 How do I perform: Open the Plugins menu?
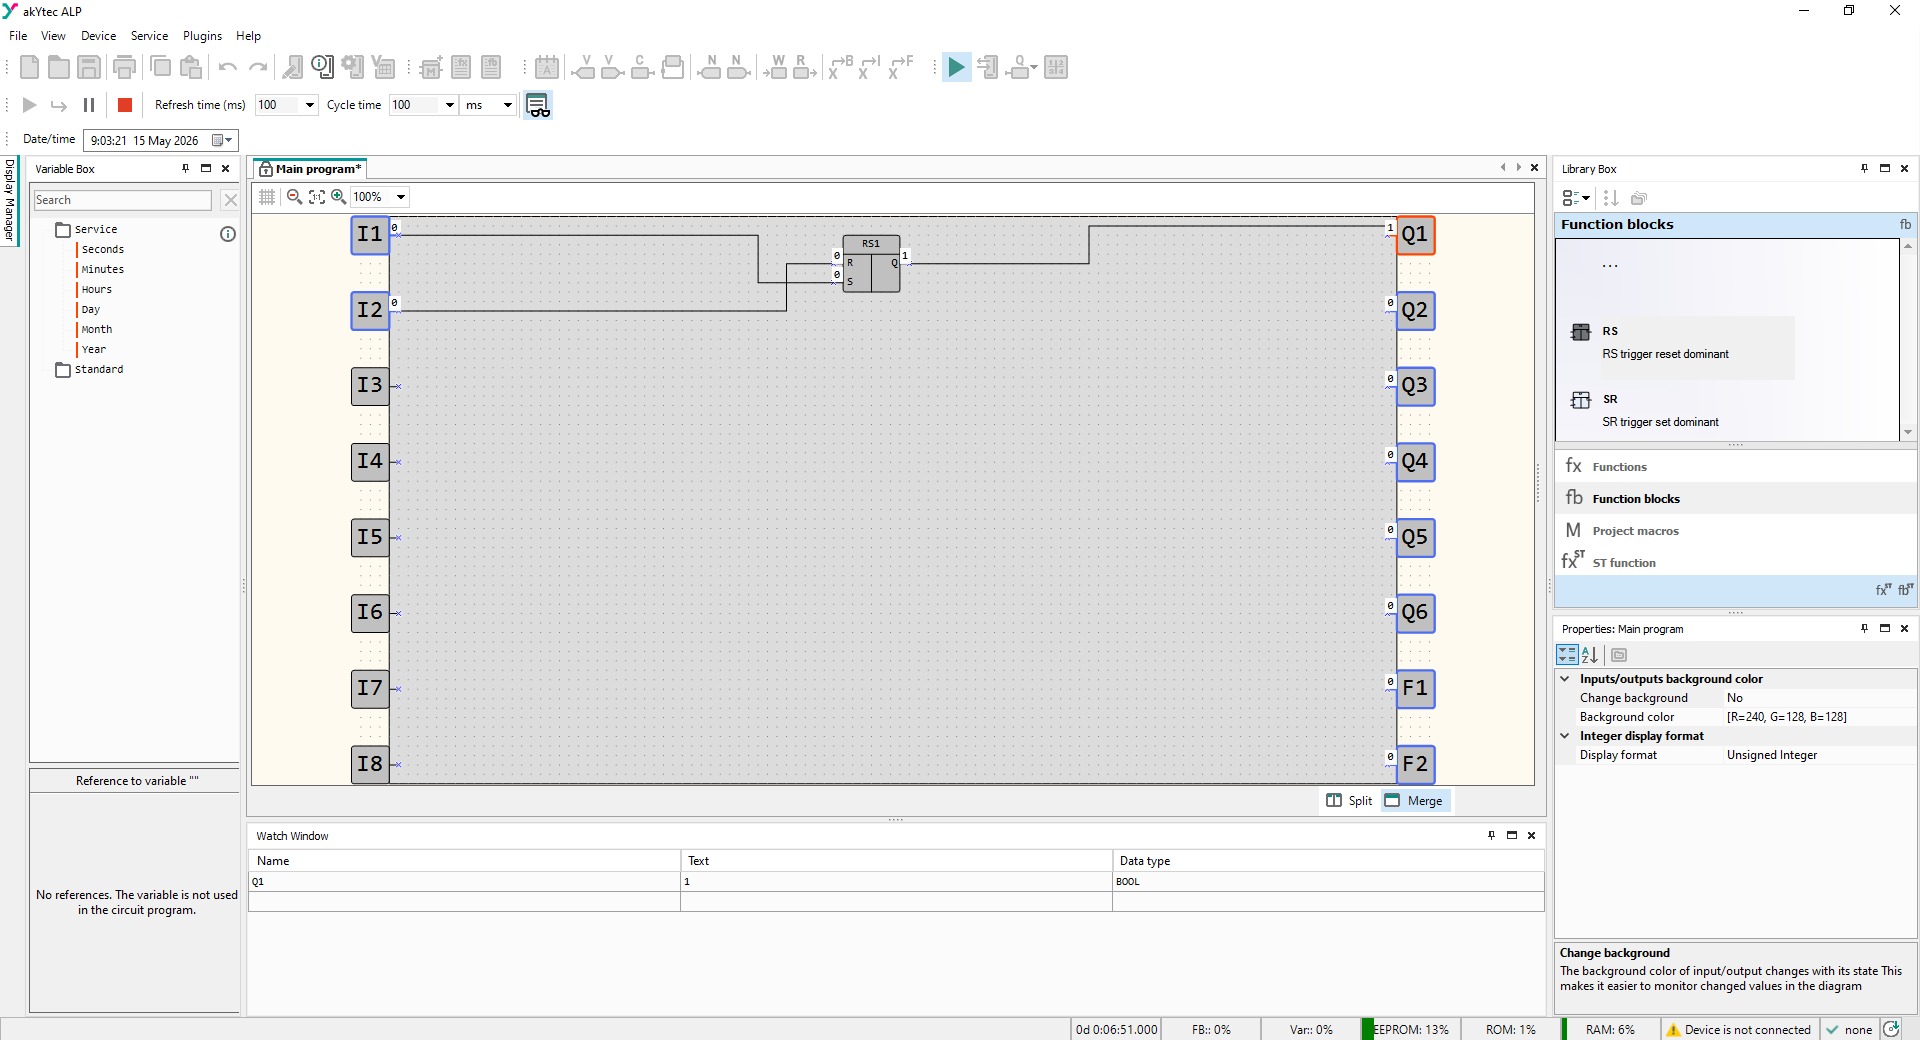tap(202, 36)
